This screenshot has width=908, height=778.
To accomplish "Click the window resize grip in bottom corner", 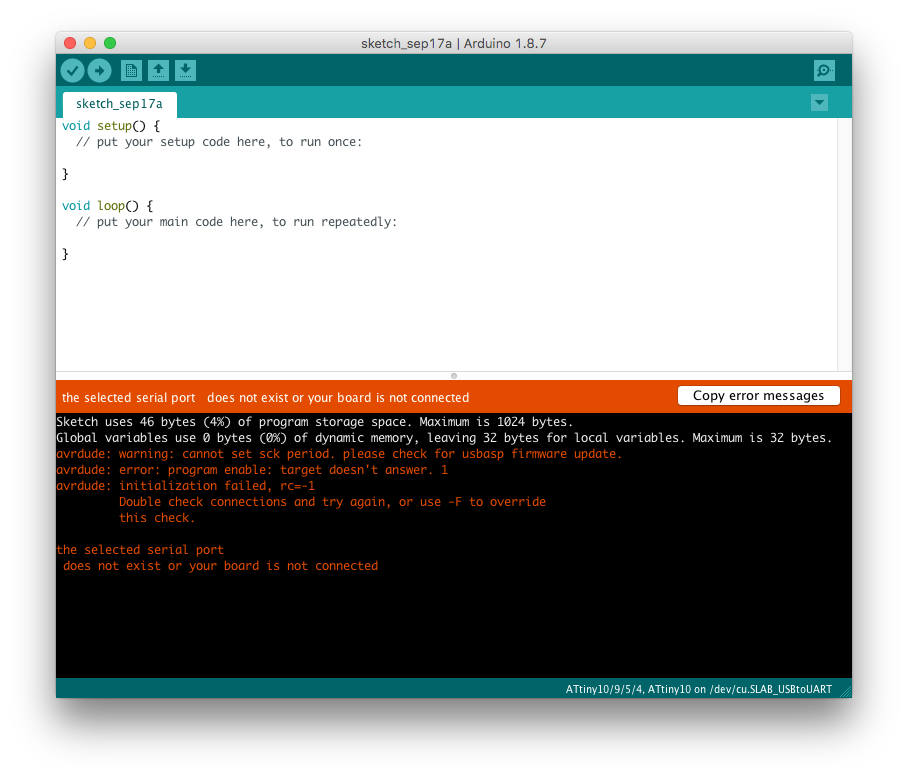I will tap(846, 692).
